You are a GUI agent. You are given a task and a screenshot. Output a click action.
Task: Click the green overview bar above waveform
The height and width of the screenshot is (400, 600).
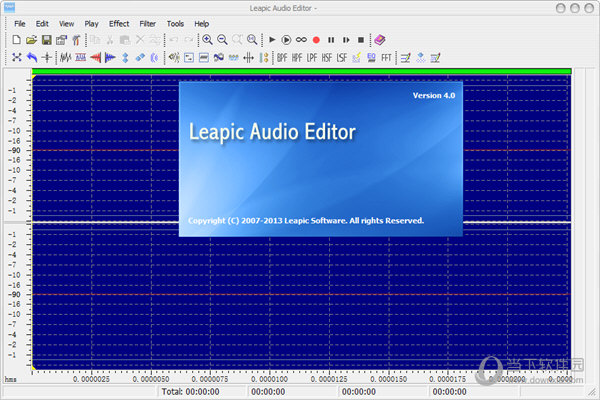(302, 71)
